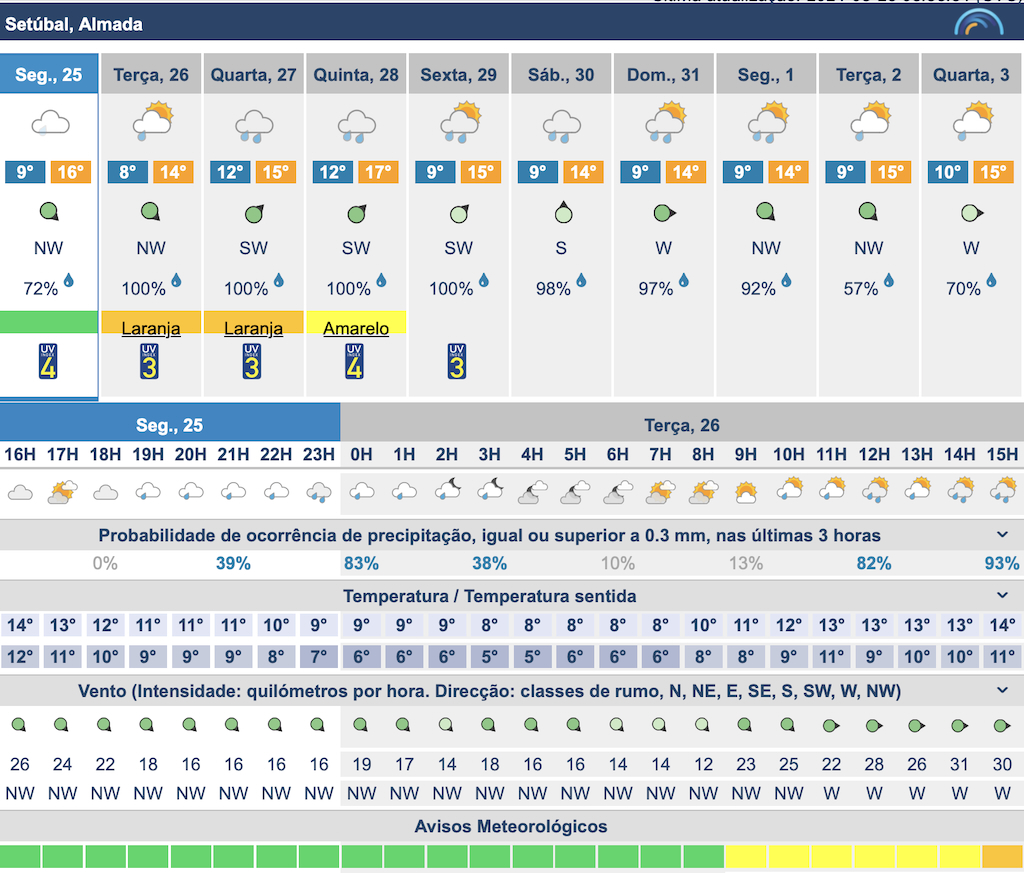Viewport: 1024px width, 873px height.
Task: Collapse the Vento wind section chevron
Action: tap(1002, 690)
